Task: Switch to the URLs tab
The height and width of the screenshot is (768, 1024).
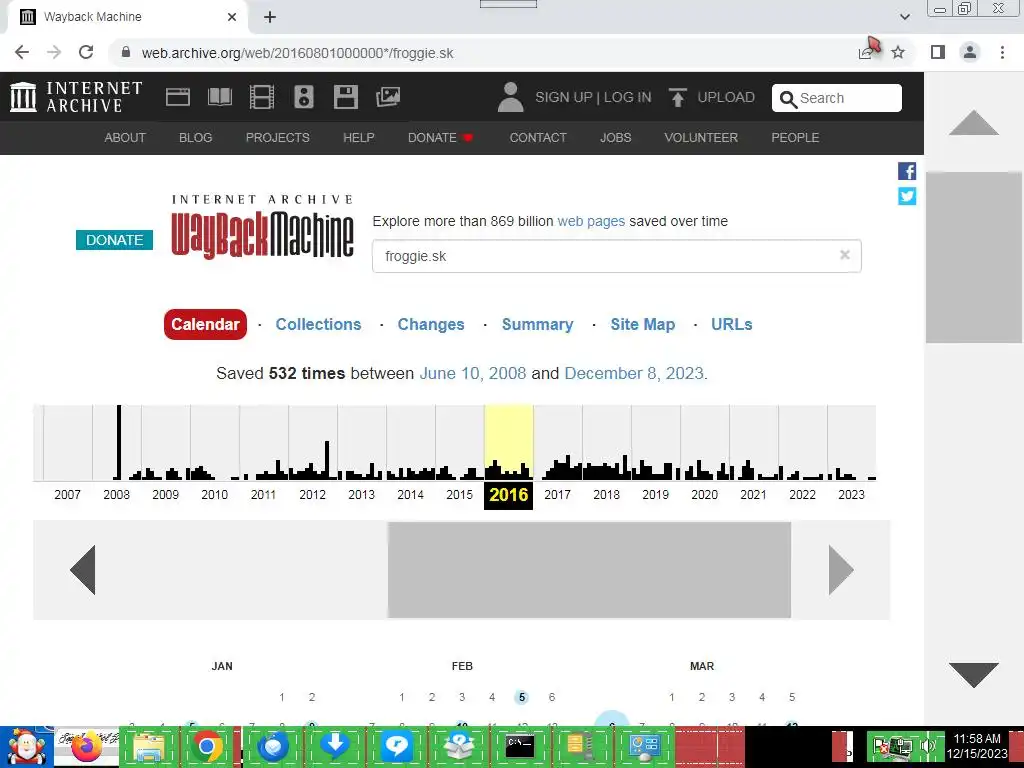Action: [731, 325]
